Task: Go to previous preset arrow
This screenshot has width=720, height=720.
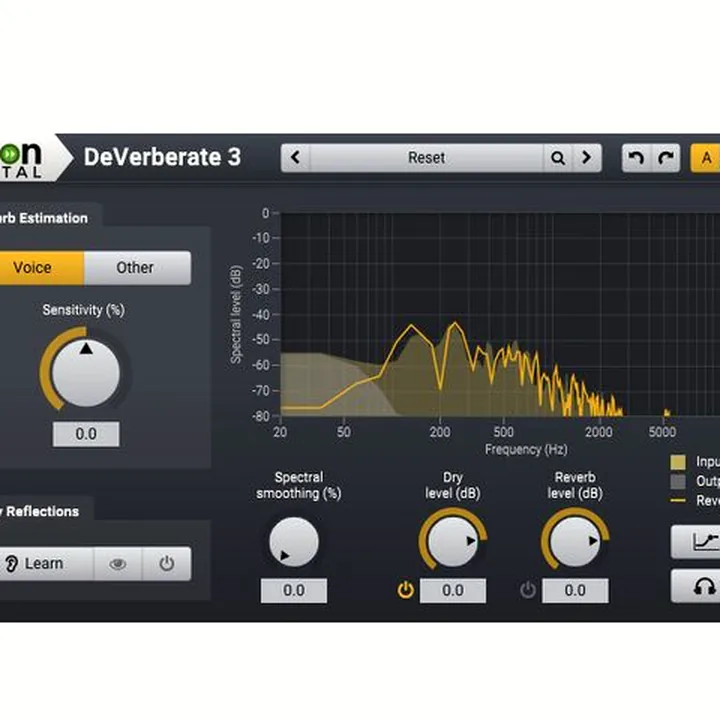Action: point(295,158)
